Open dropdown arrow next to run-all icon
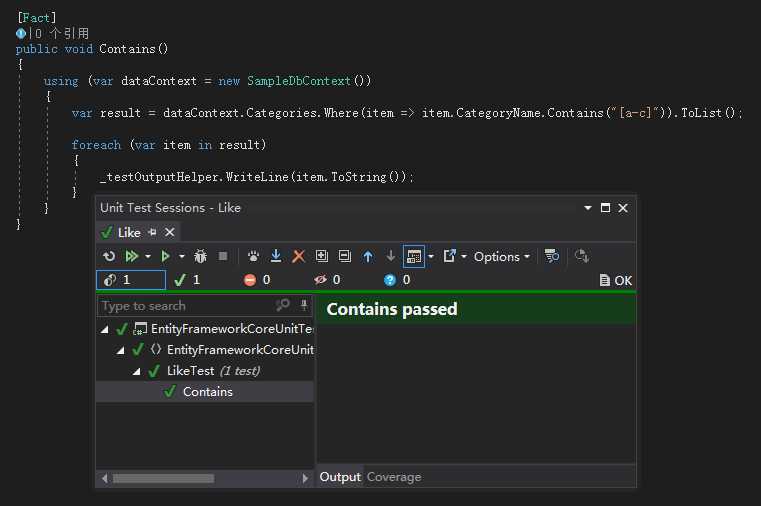761x506 pixels. tap(148, 256)
